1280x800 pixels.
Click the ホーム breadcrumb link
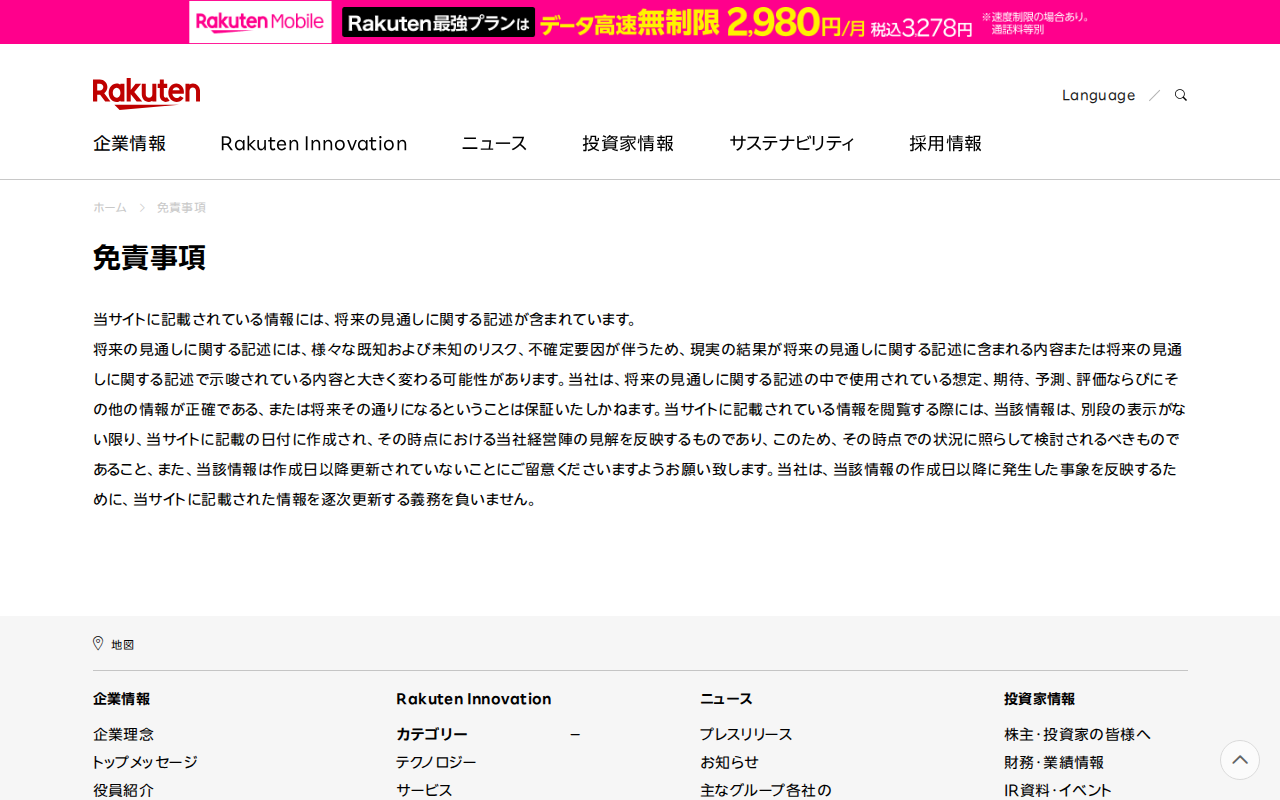coord(109,207)
